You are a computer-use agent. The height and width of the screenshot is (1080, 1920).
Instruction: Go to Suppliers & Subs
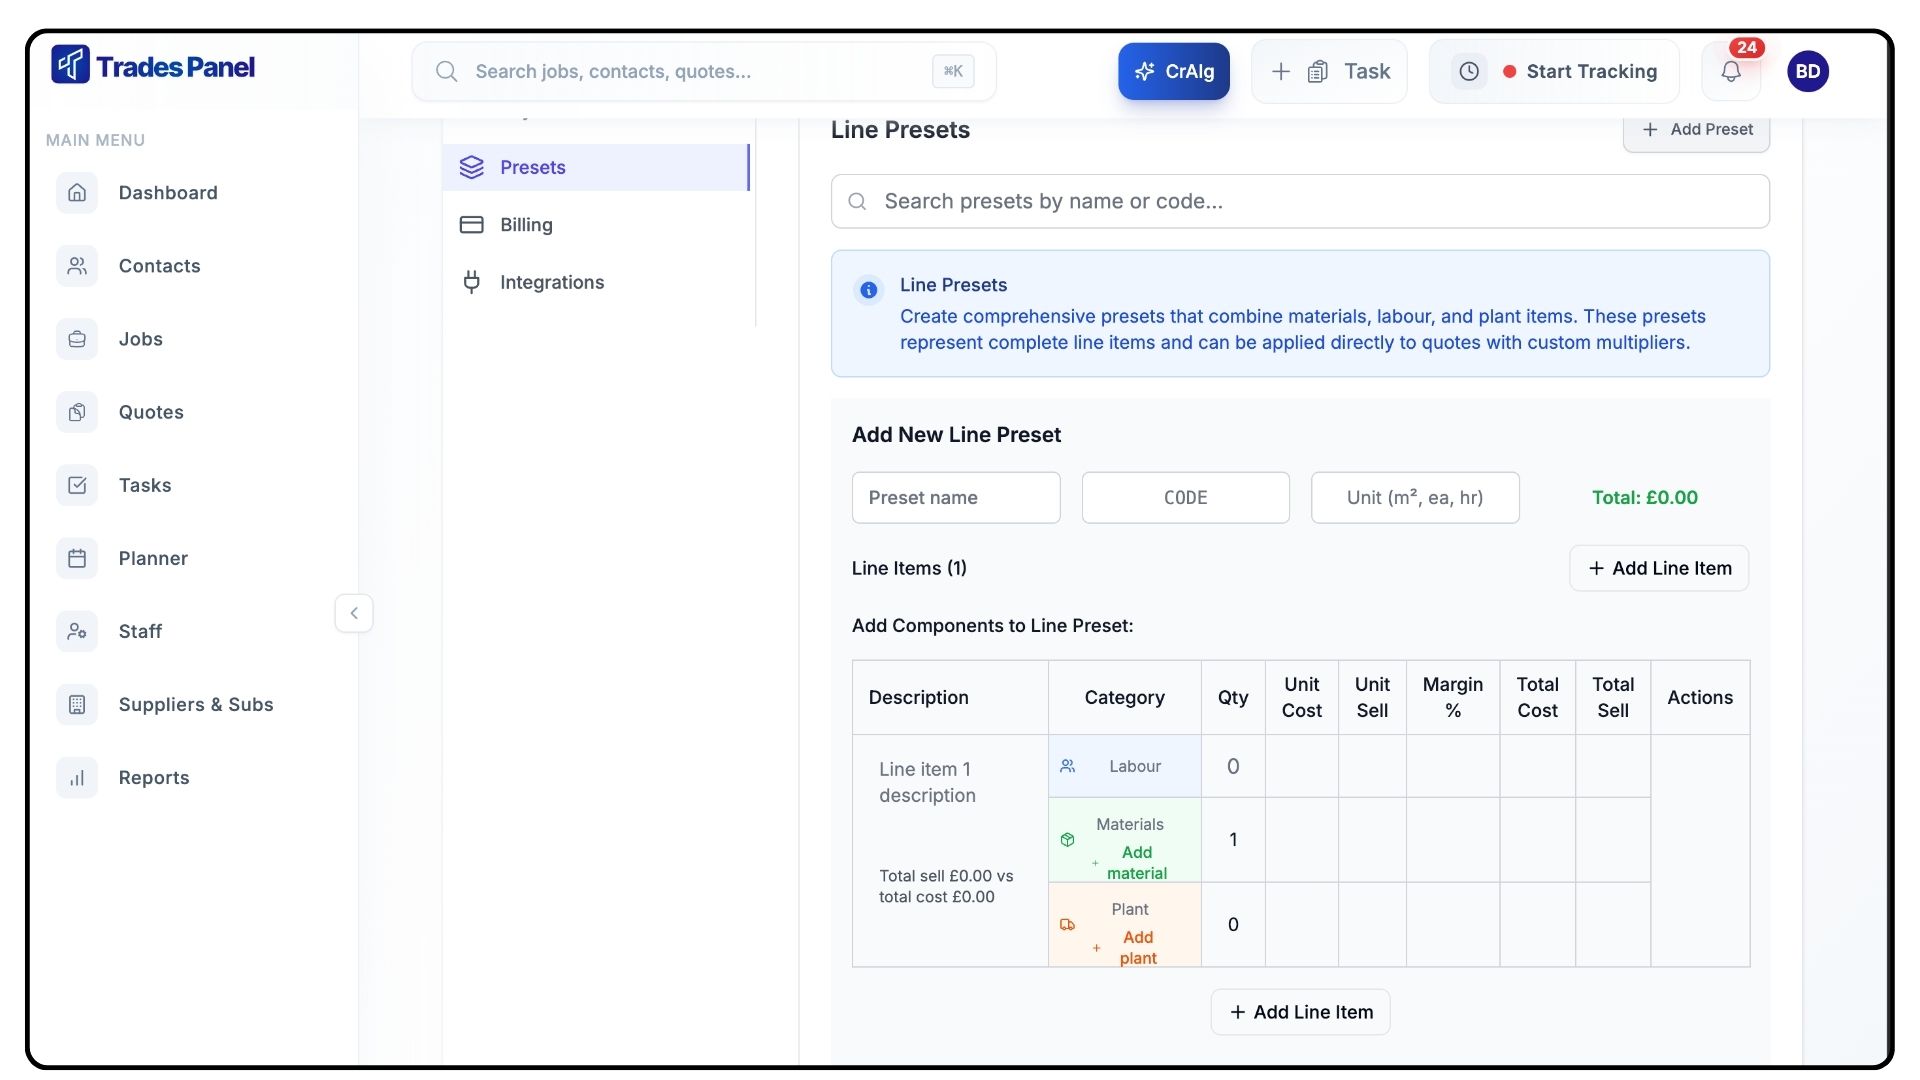pyautogui.click(x=195, y=704)
